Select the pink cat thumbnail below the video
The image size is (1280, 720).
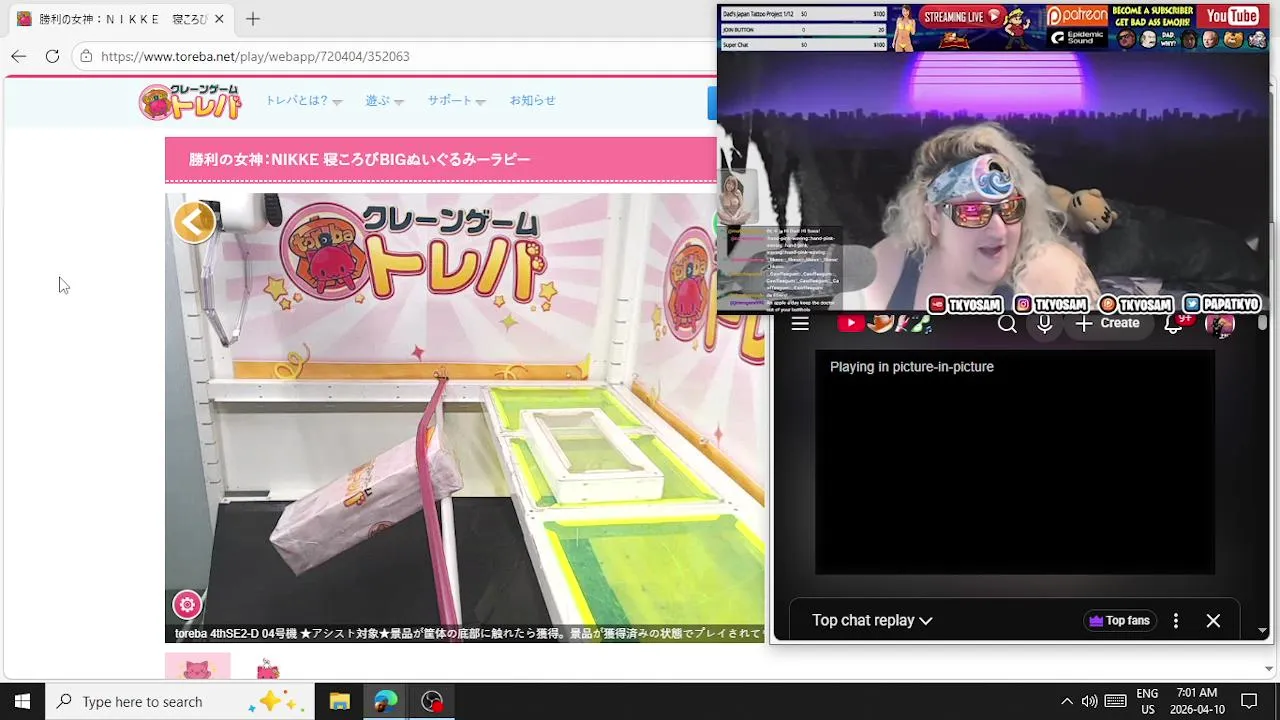[x=197, y=667]
